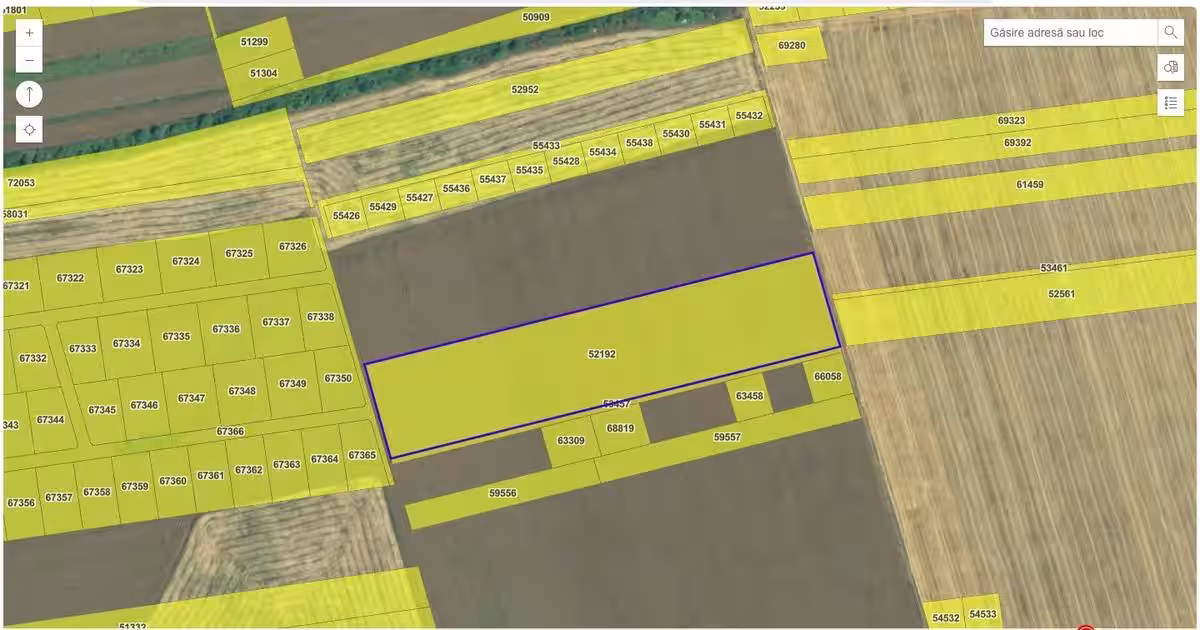
Task: Zoom out with the minus button
Action: coord(29,60)
